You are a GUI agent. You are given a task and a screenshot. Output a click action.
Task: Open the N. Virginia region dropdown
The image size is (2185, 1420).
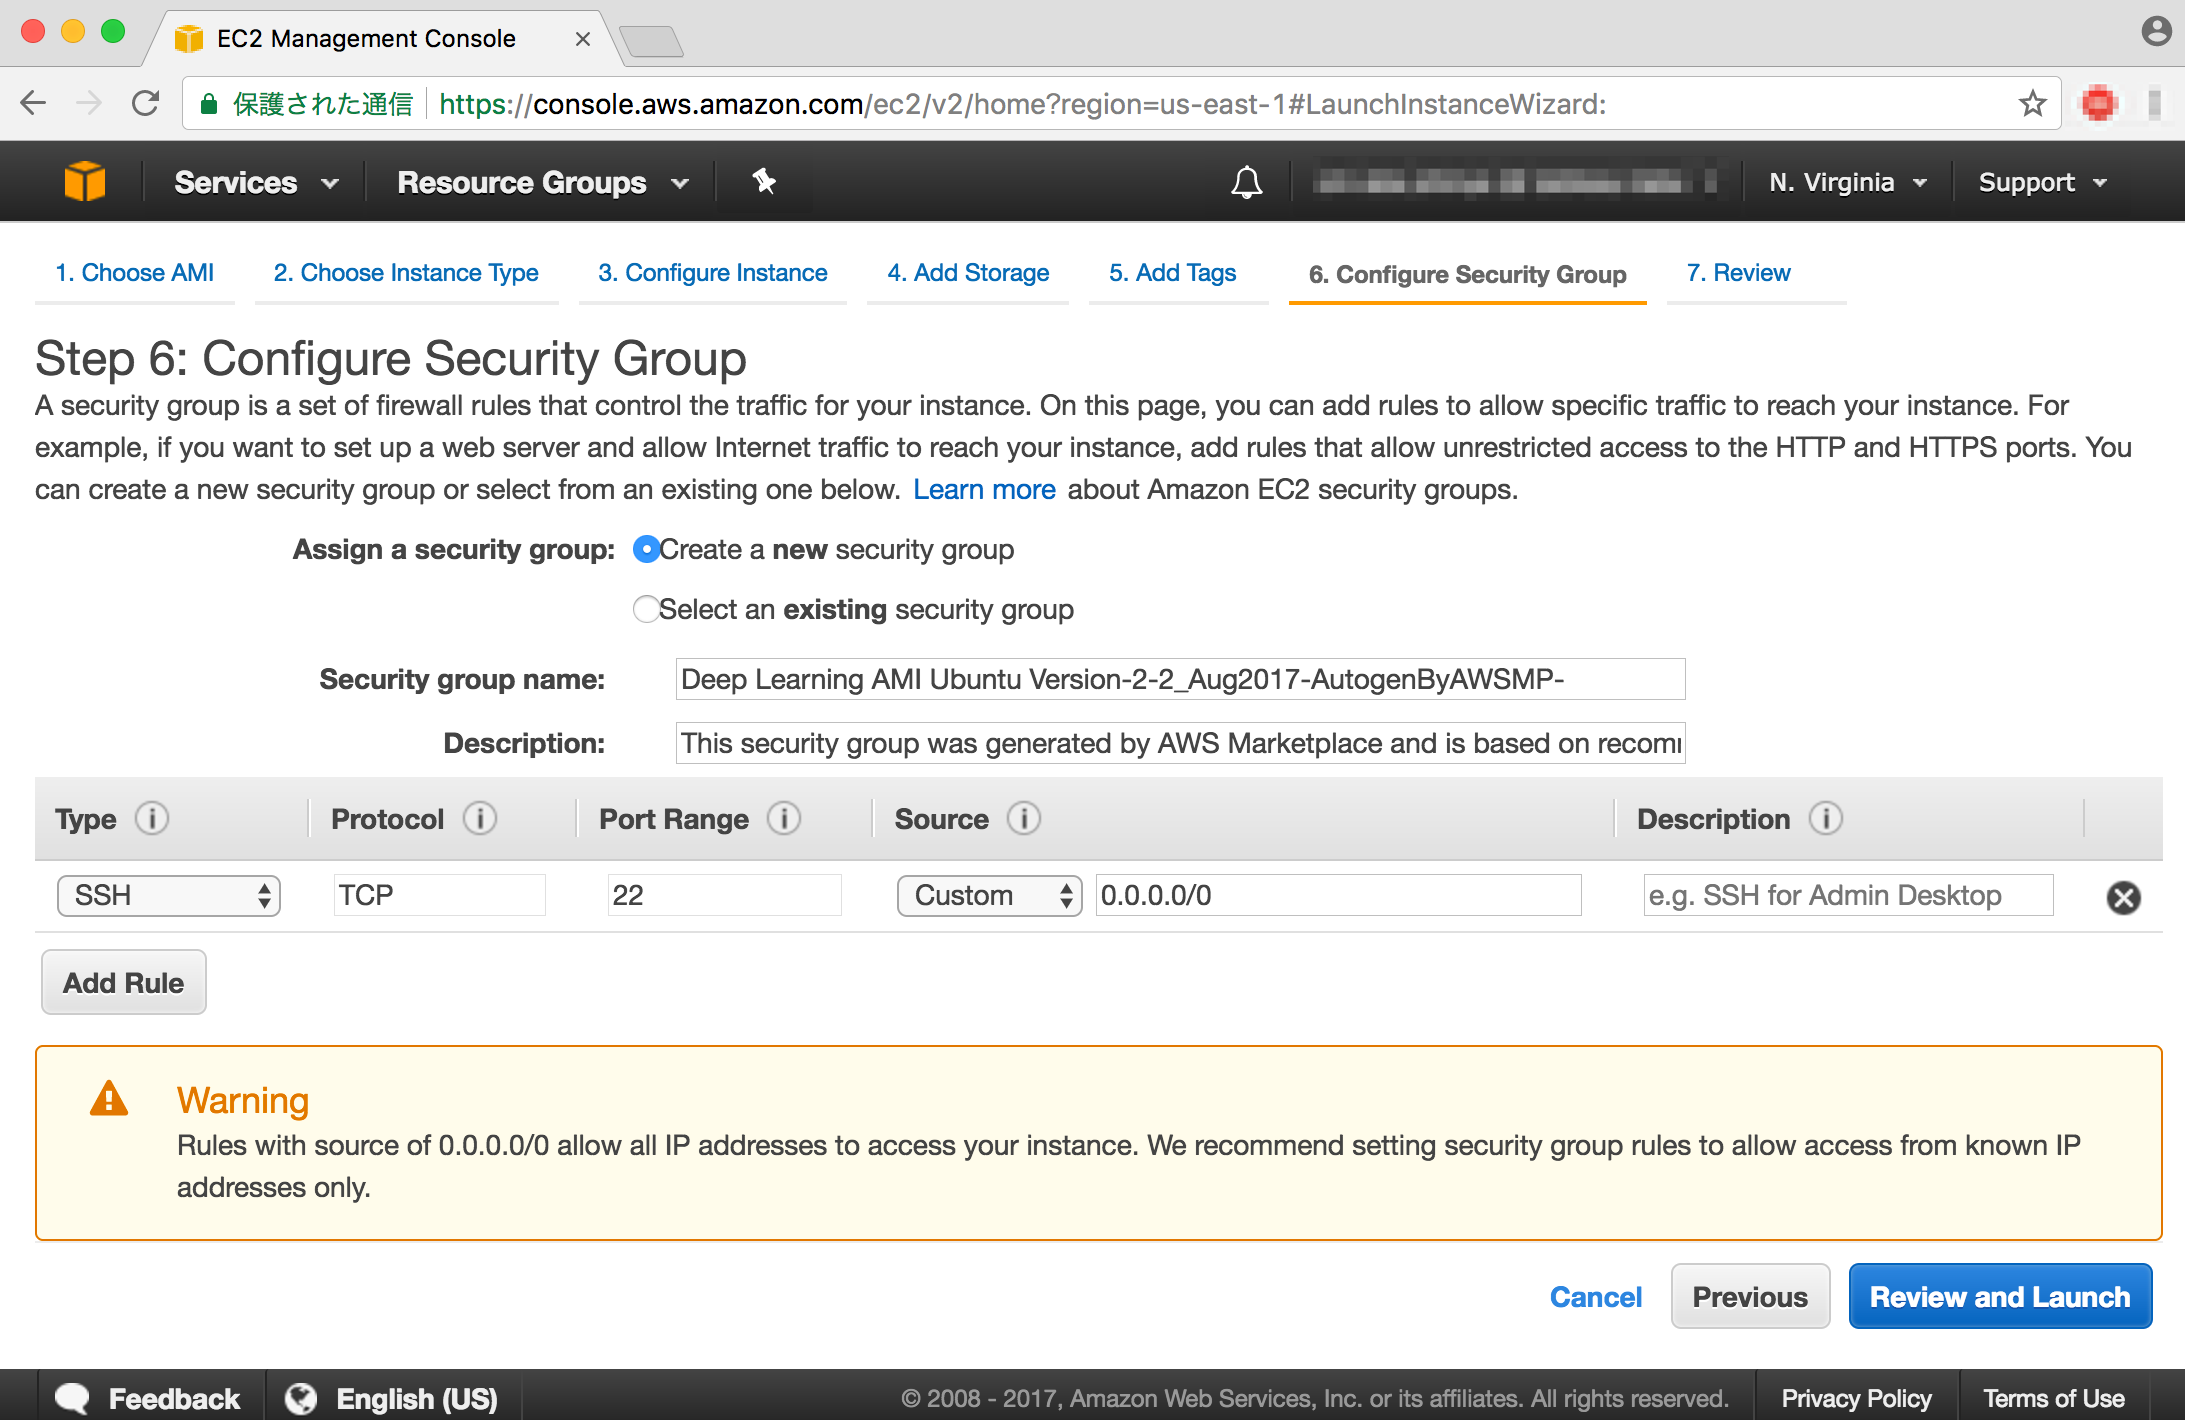[1848, 182]
